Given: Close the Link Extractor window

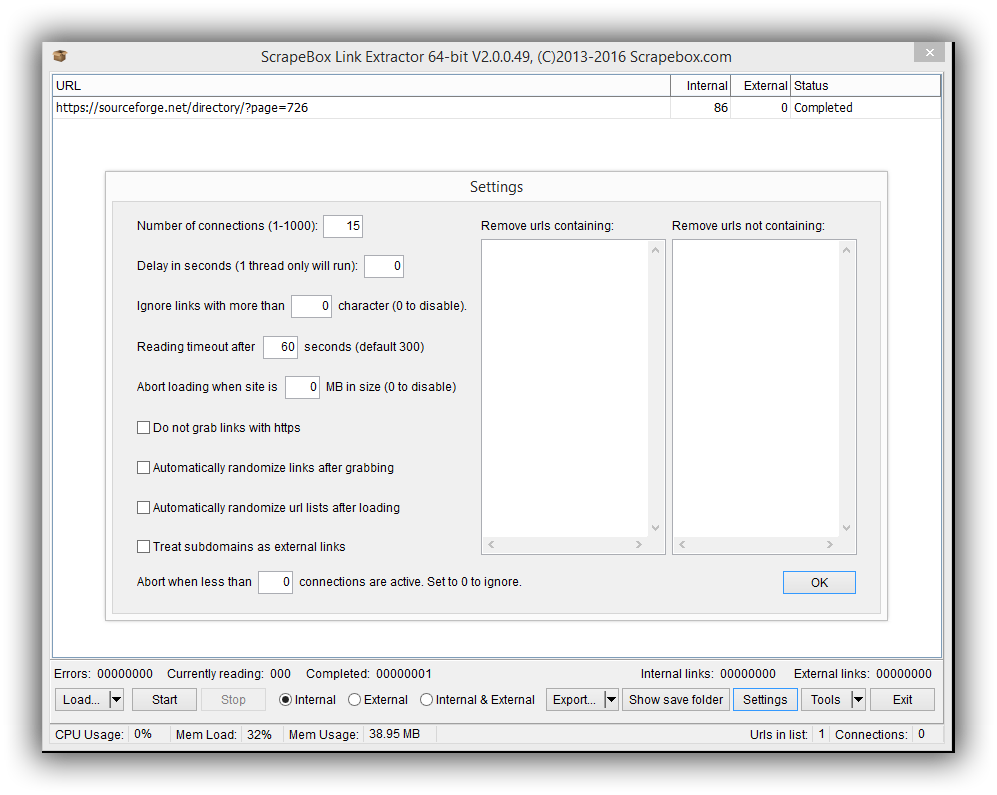Looking at the screenshot, I should click(929, 53).
